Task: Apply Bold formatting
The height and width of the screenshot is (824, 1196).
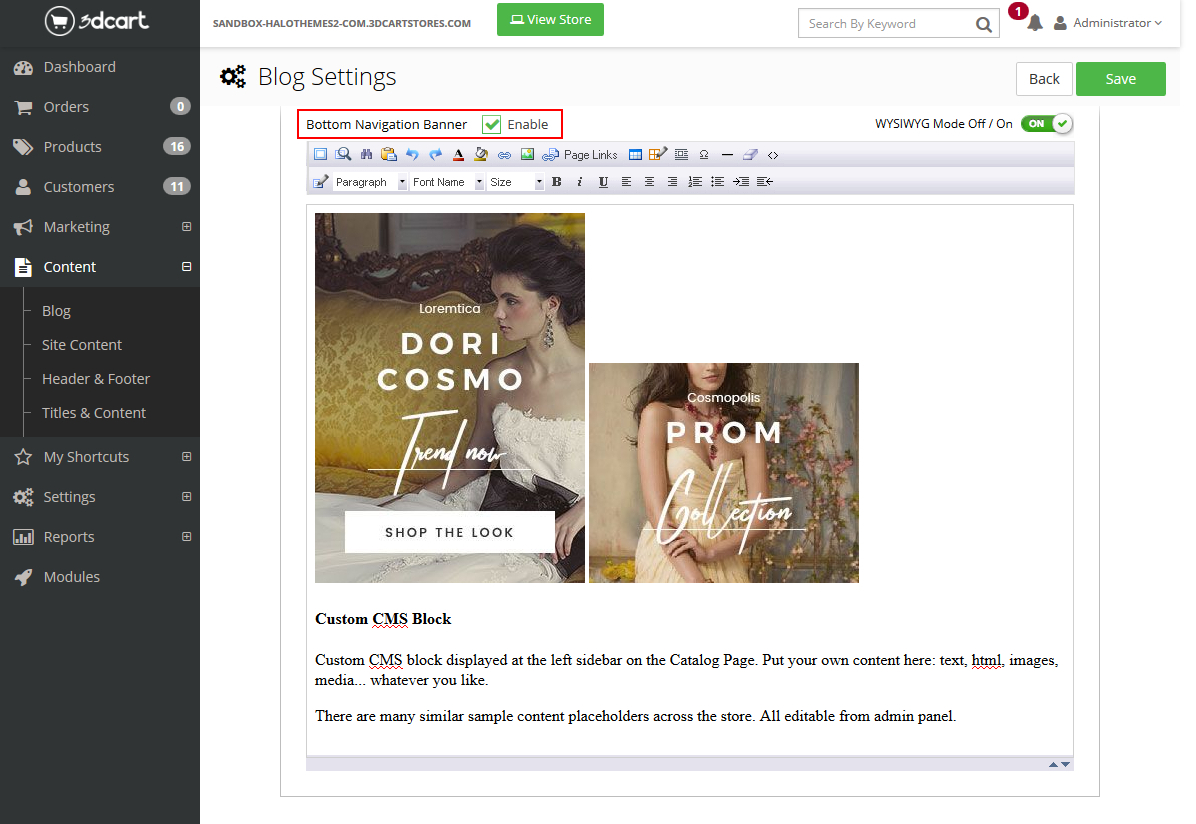Action: [556, 182]
